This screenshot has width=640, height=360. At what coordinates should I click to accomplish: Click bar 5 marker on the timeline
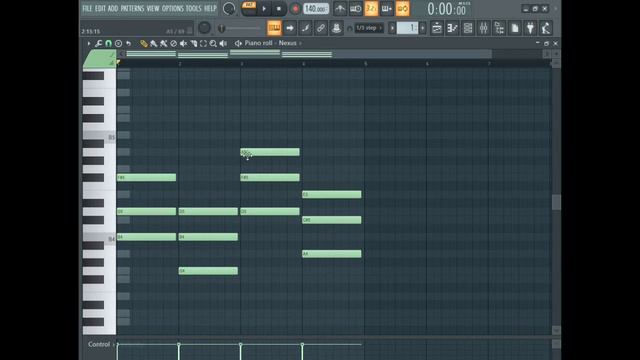[x=365, y=64]
